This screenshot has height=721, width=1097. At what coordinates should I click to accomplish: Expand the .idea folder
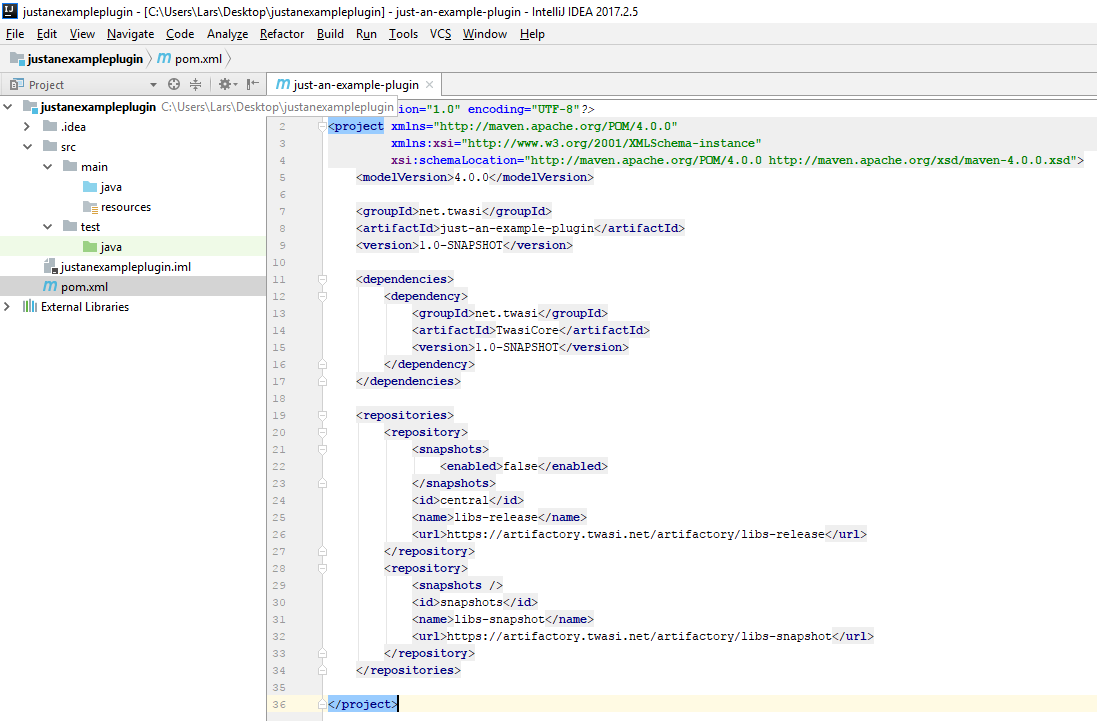(27, 127)
